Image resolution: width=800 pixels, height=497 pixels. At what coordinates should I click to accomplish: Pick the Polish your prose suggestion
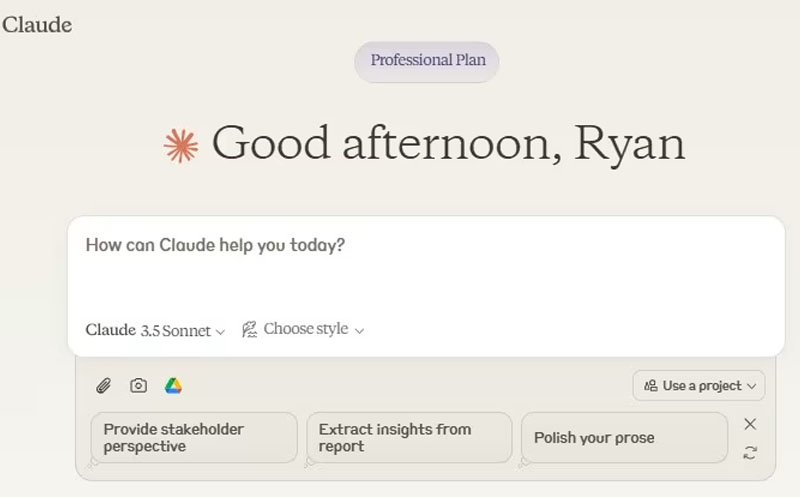(624, 438)
